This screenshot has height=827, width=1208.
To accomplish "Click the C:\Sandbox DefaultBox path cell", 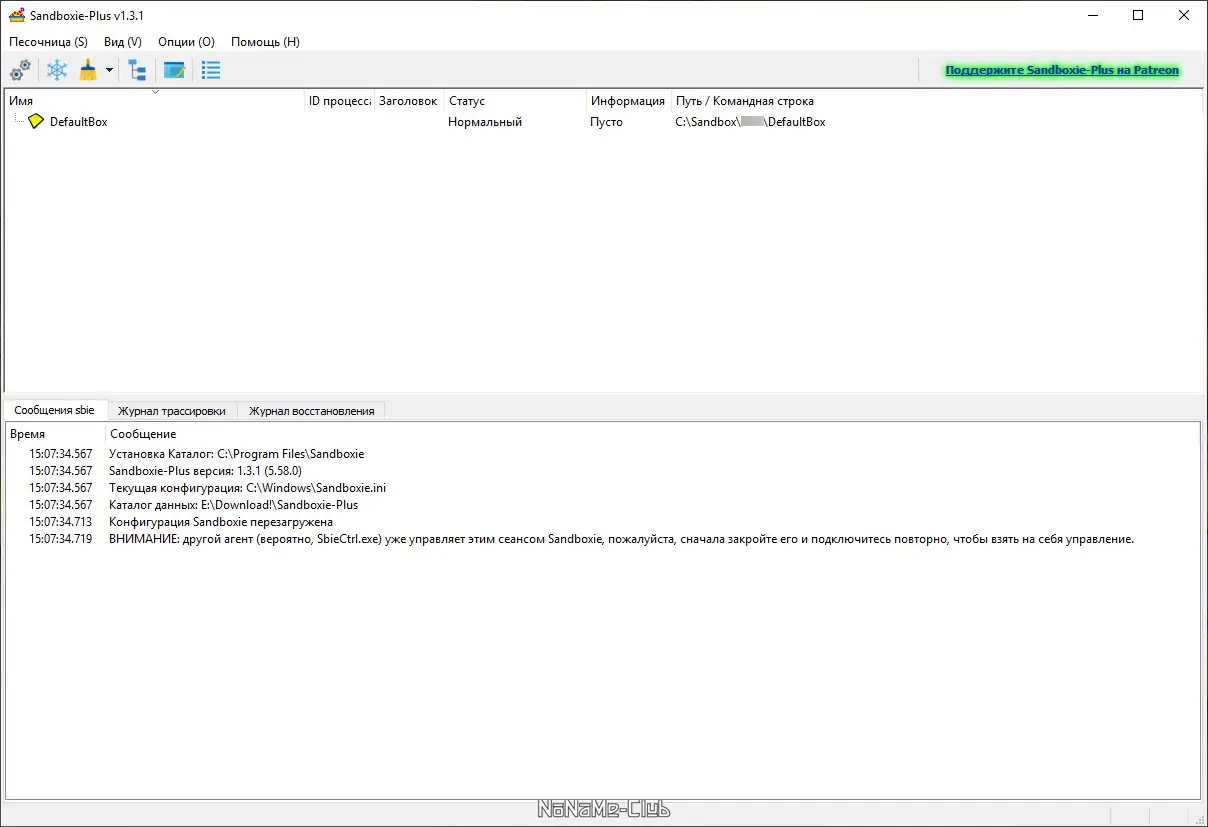I will tap(750, 122).
